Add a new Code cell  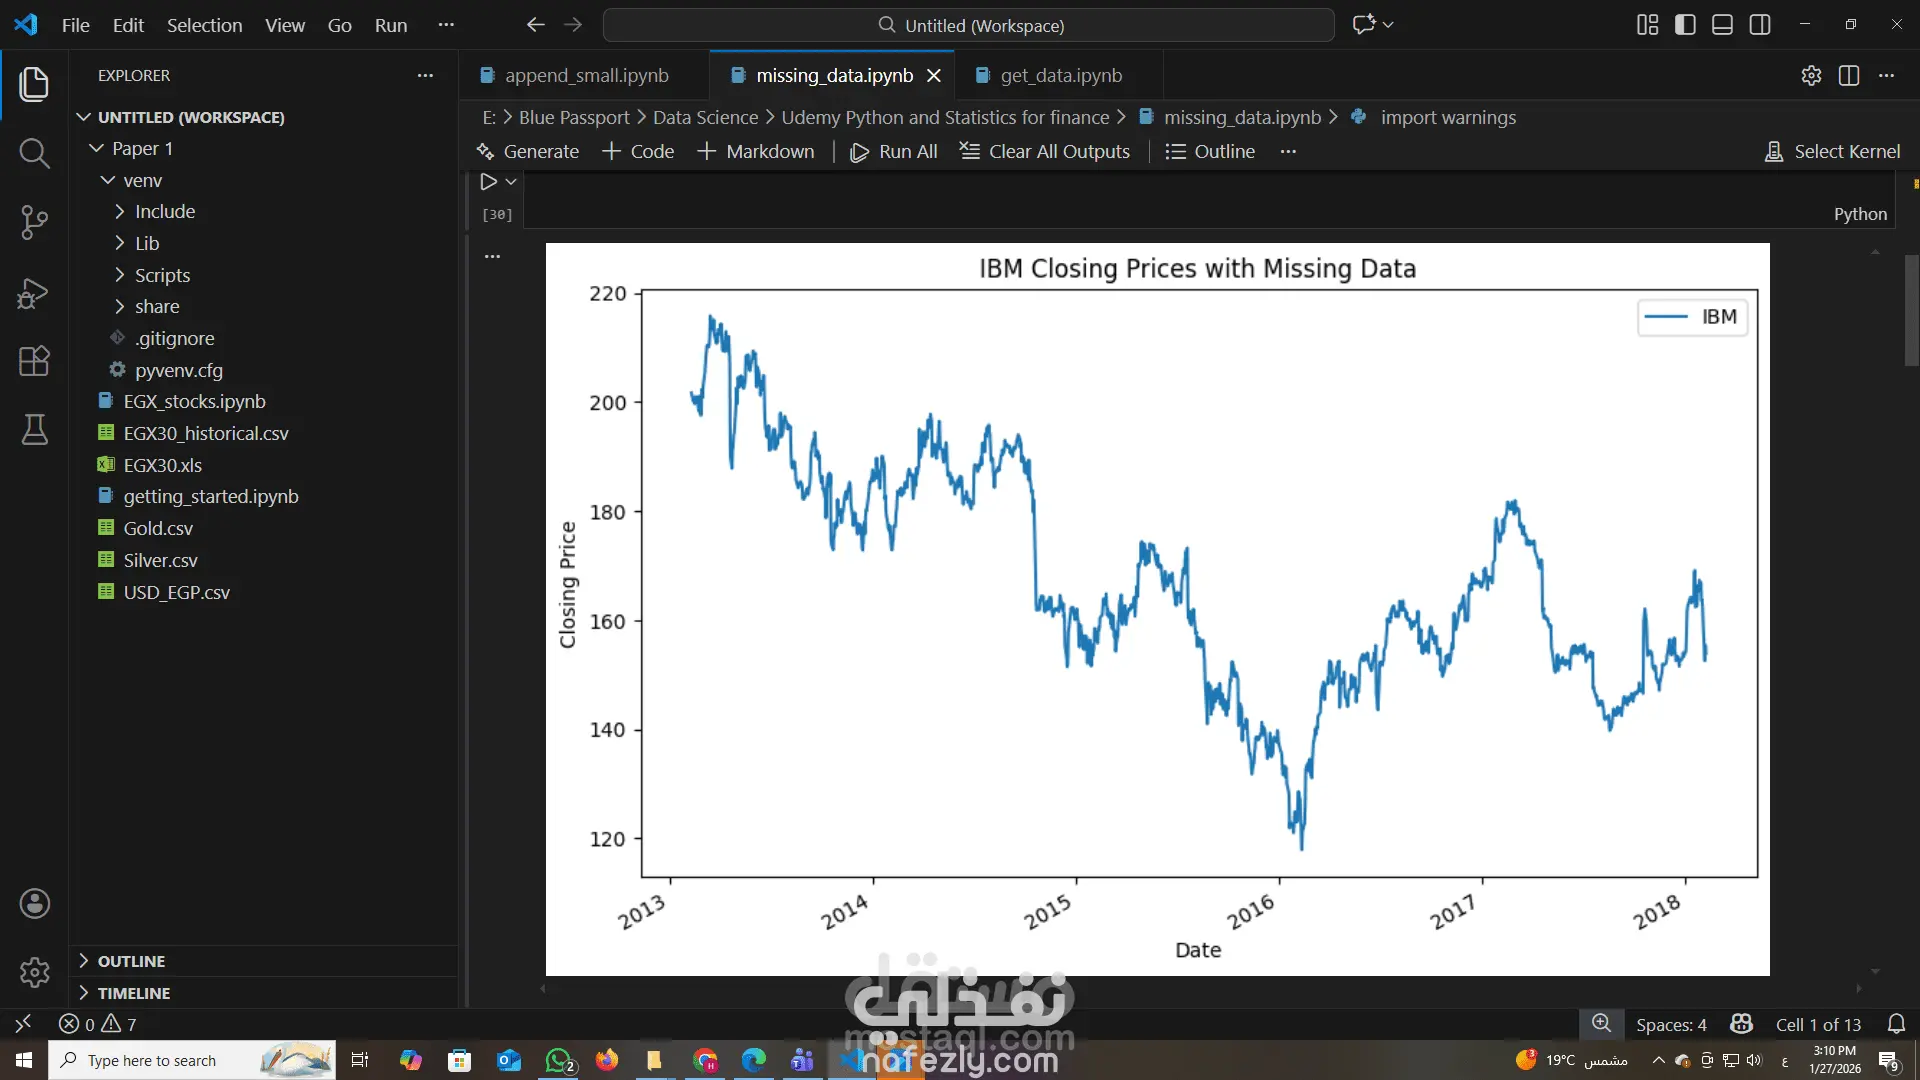tap(638, 152)
